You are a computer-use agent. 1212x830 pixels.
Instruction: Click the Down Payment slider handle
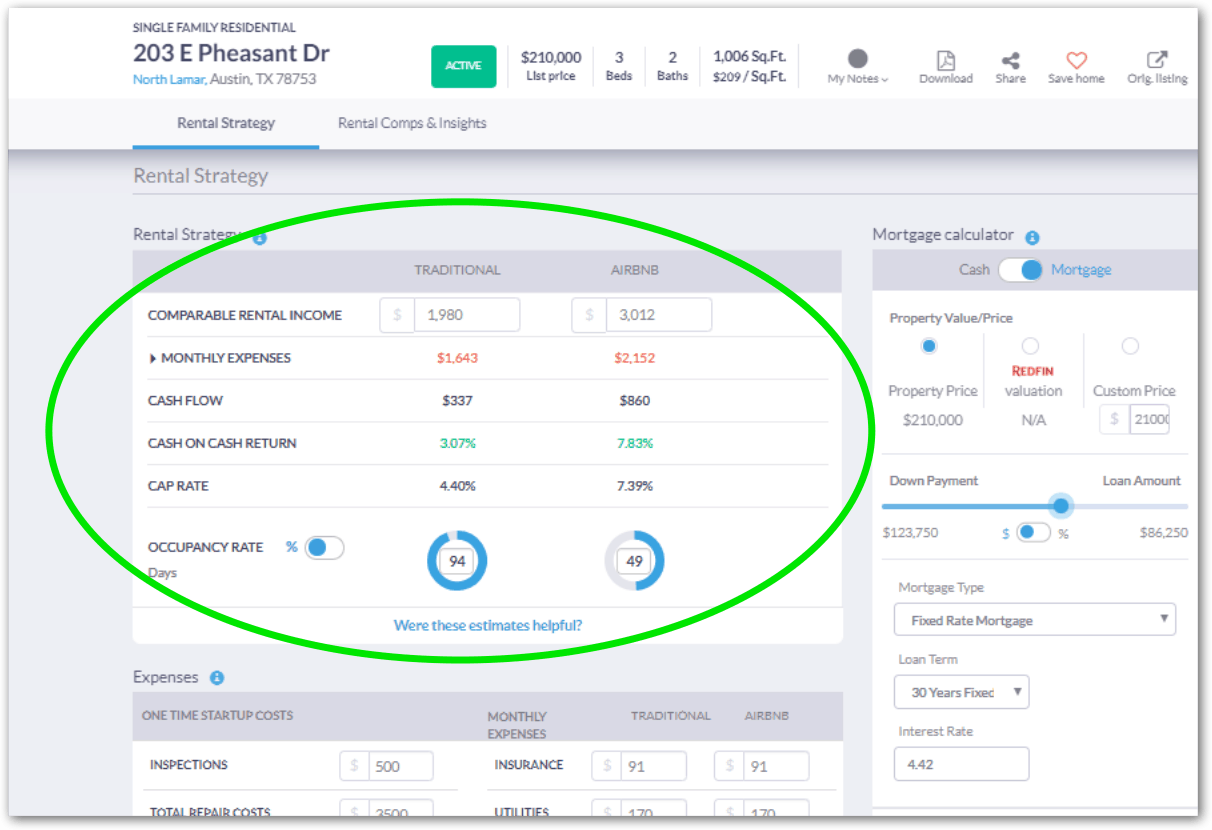[1061, 506]
